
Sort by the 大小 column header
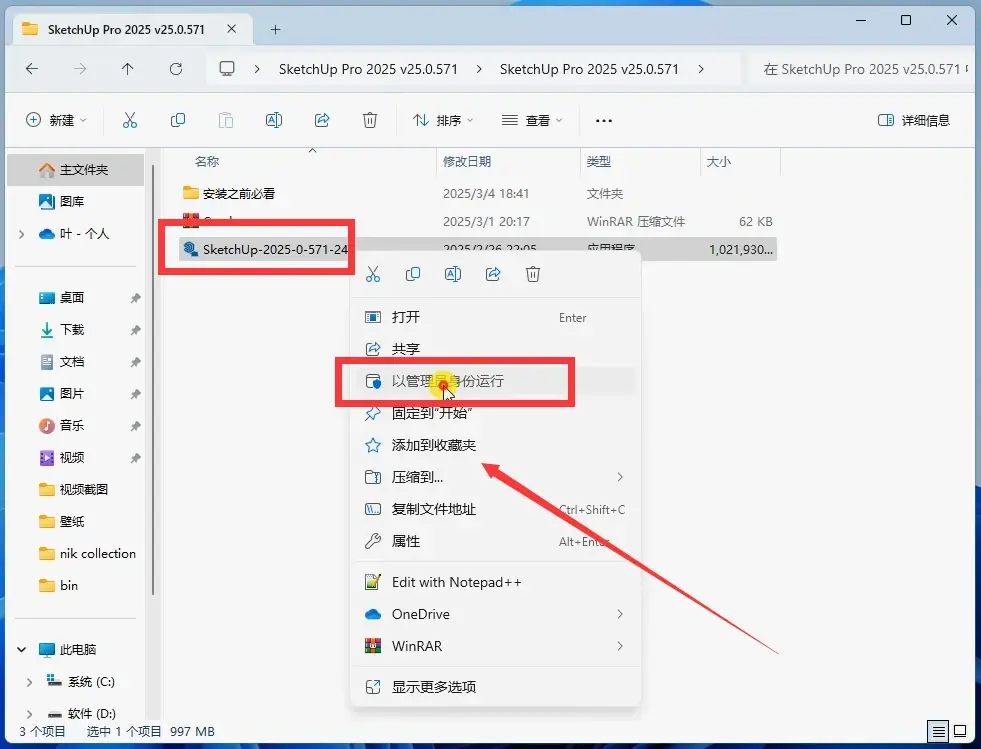tap(718, 161)
